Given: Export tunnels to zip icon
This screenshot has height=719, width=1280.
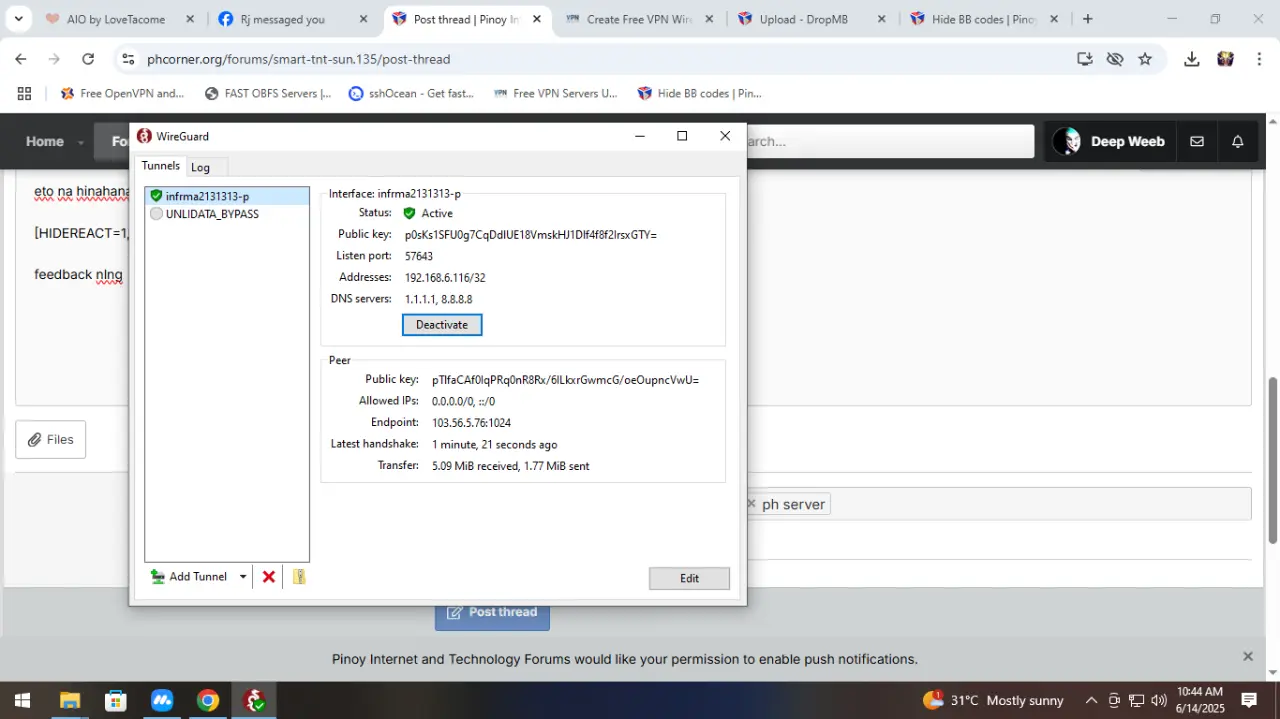Looking at the screenshot, I should (298, 577).
